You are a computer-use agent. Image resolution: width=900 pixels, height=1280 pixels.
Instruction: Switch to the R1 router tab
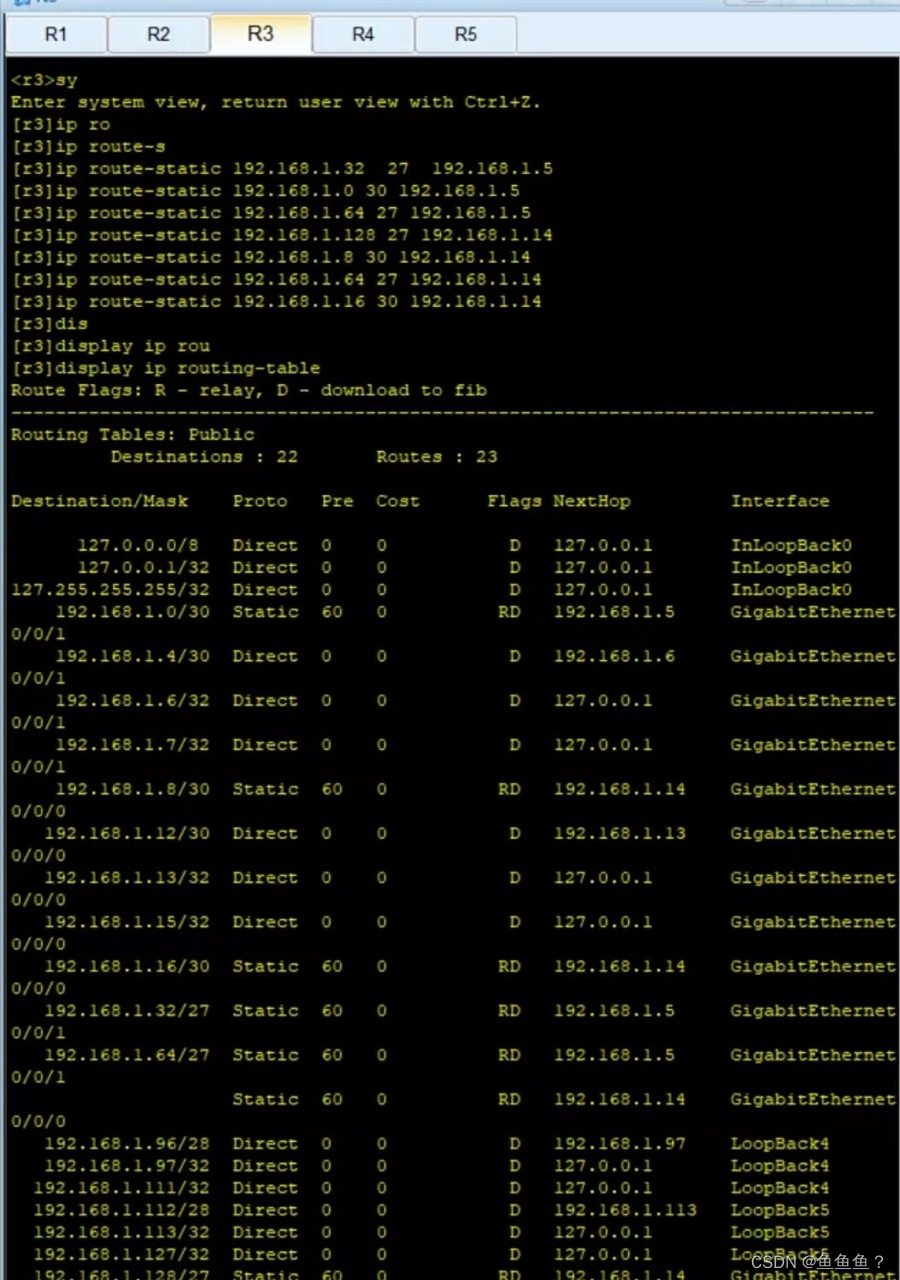point(56,35)
